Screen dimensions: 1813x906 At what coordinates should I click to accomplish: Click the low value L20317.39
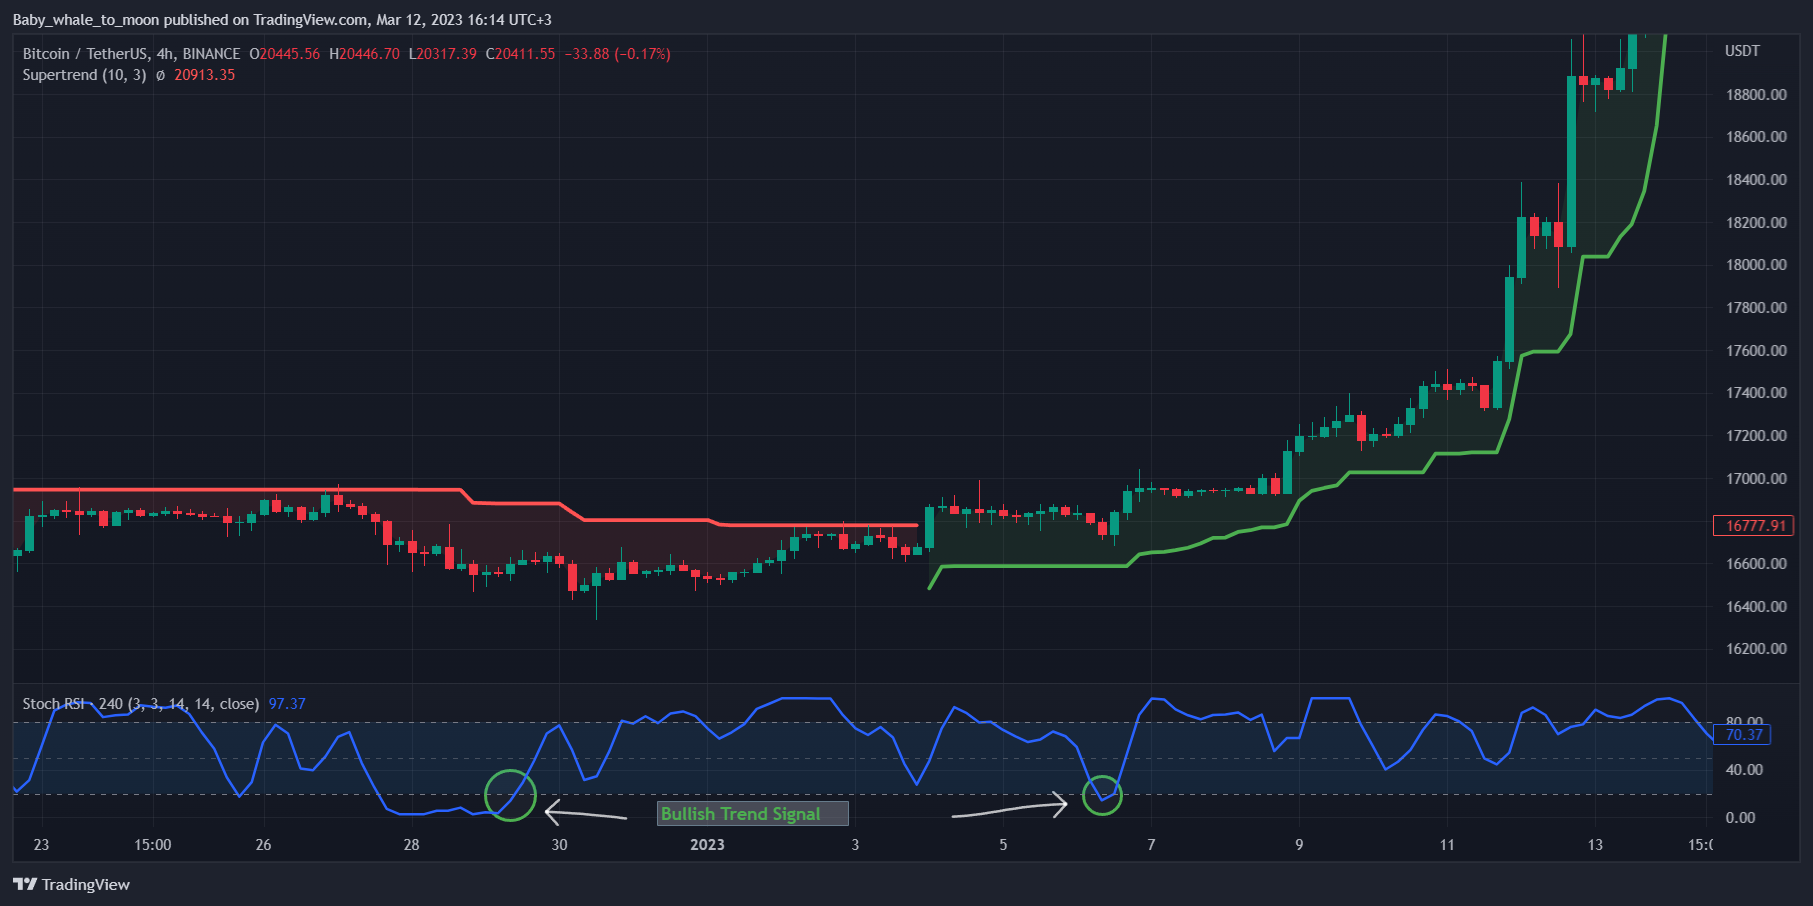442,54
